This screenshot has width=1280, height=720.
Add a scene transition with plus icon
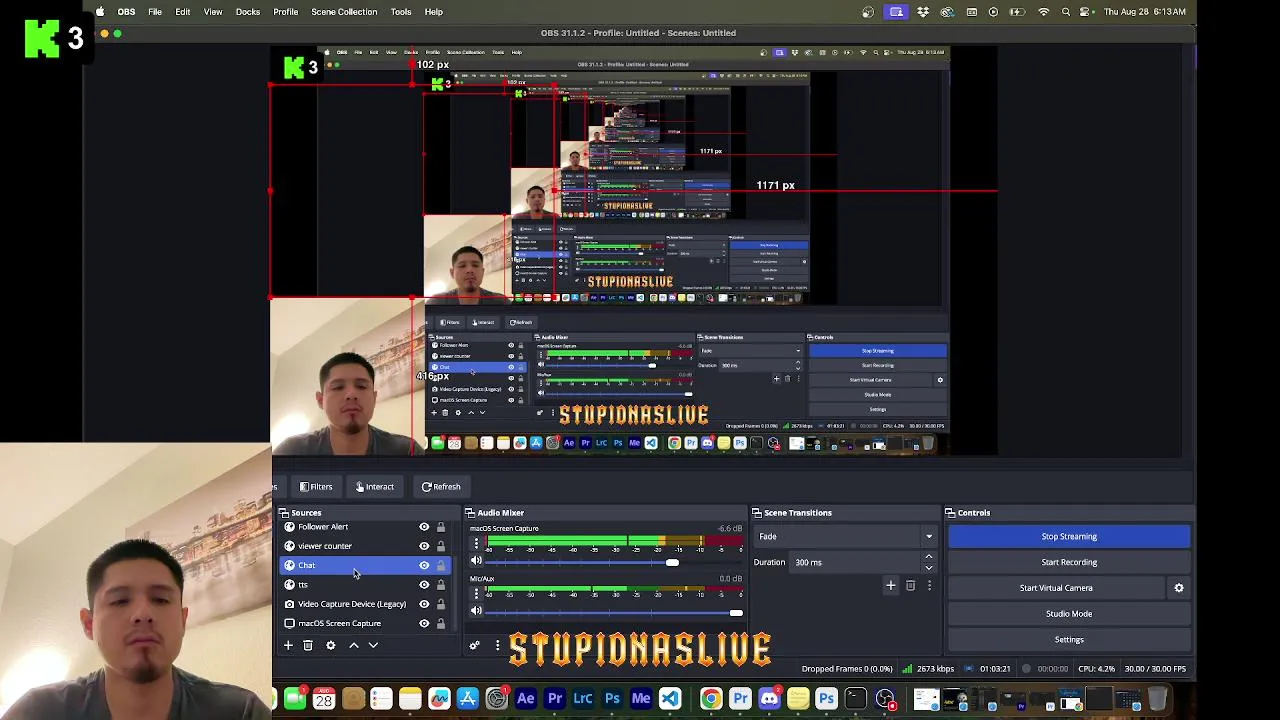click(890, 585)
